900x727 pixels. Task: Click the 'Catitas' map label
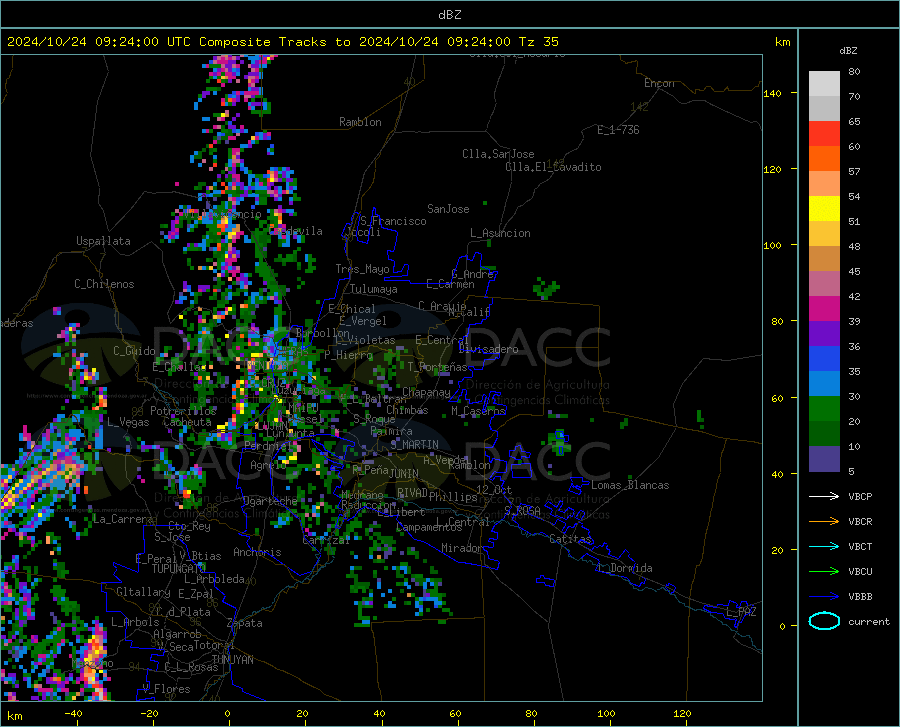coord(570,539)
